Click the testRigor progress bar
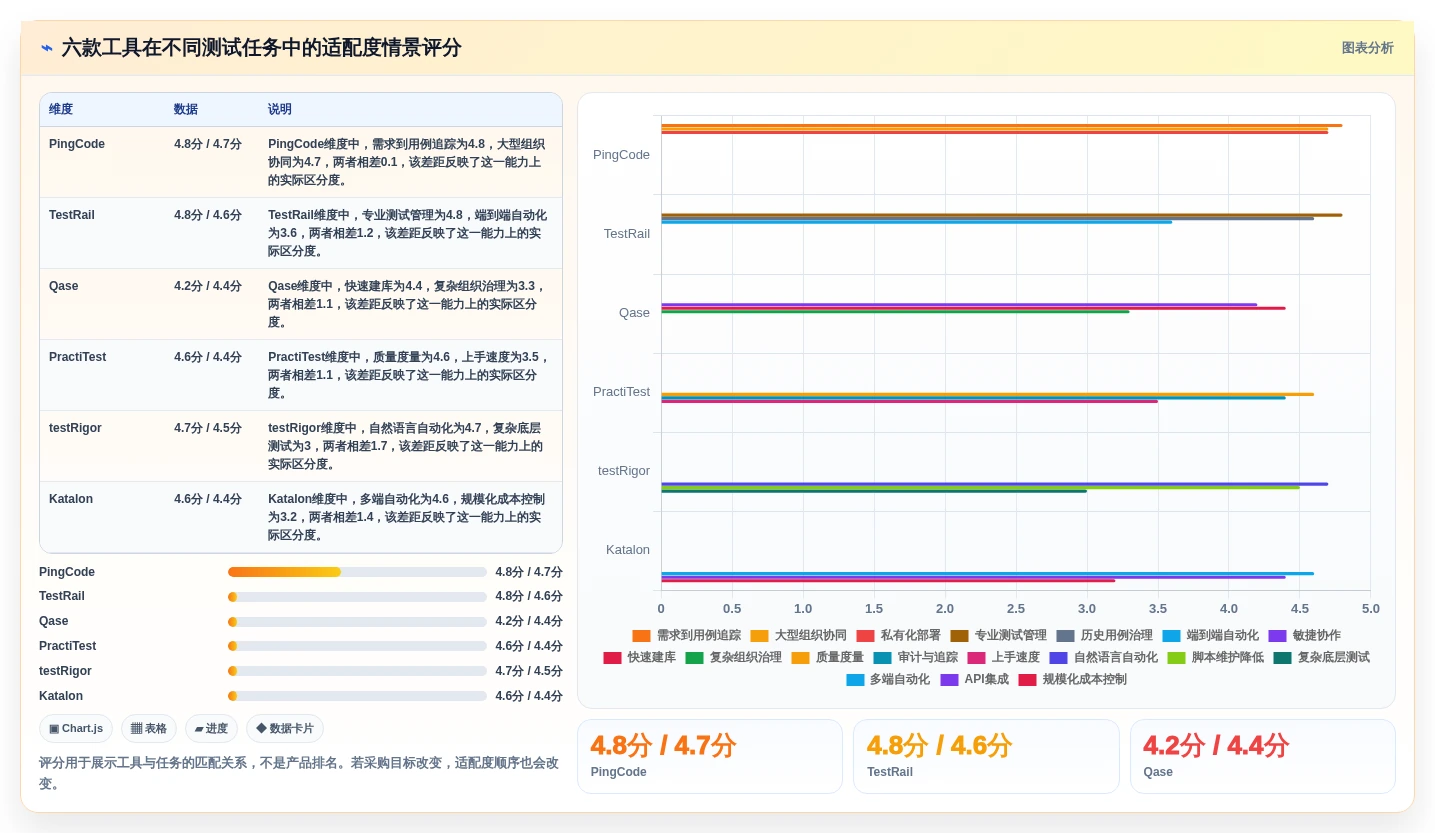This screenshot has width=1435, height=833. [x=357, y=671]
